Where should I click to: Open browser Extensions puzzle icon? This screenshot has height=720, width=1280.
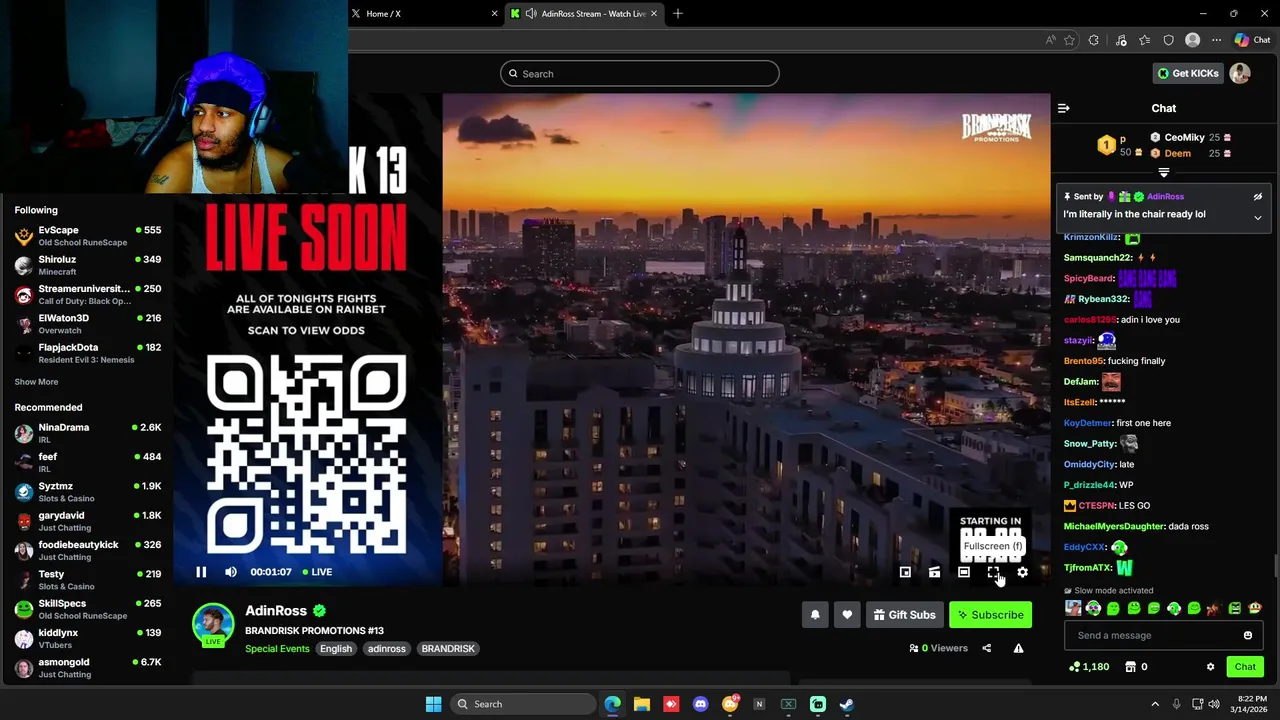pyautogui.click(x=1093, y=40)
